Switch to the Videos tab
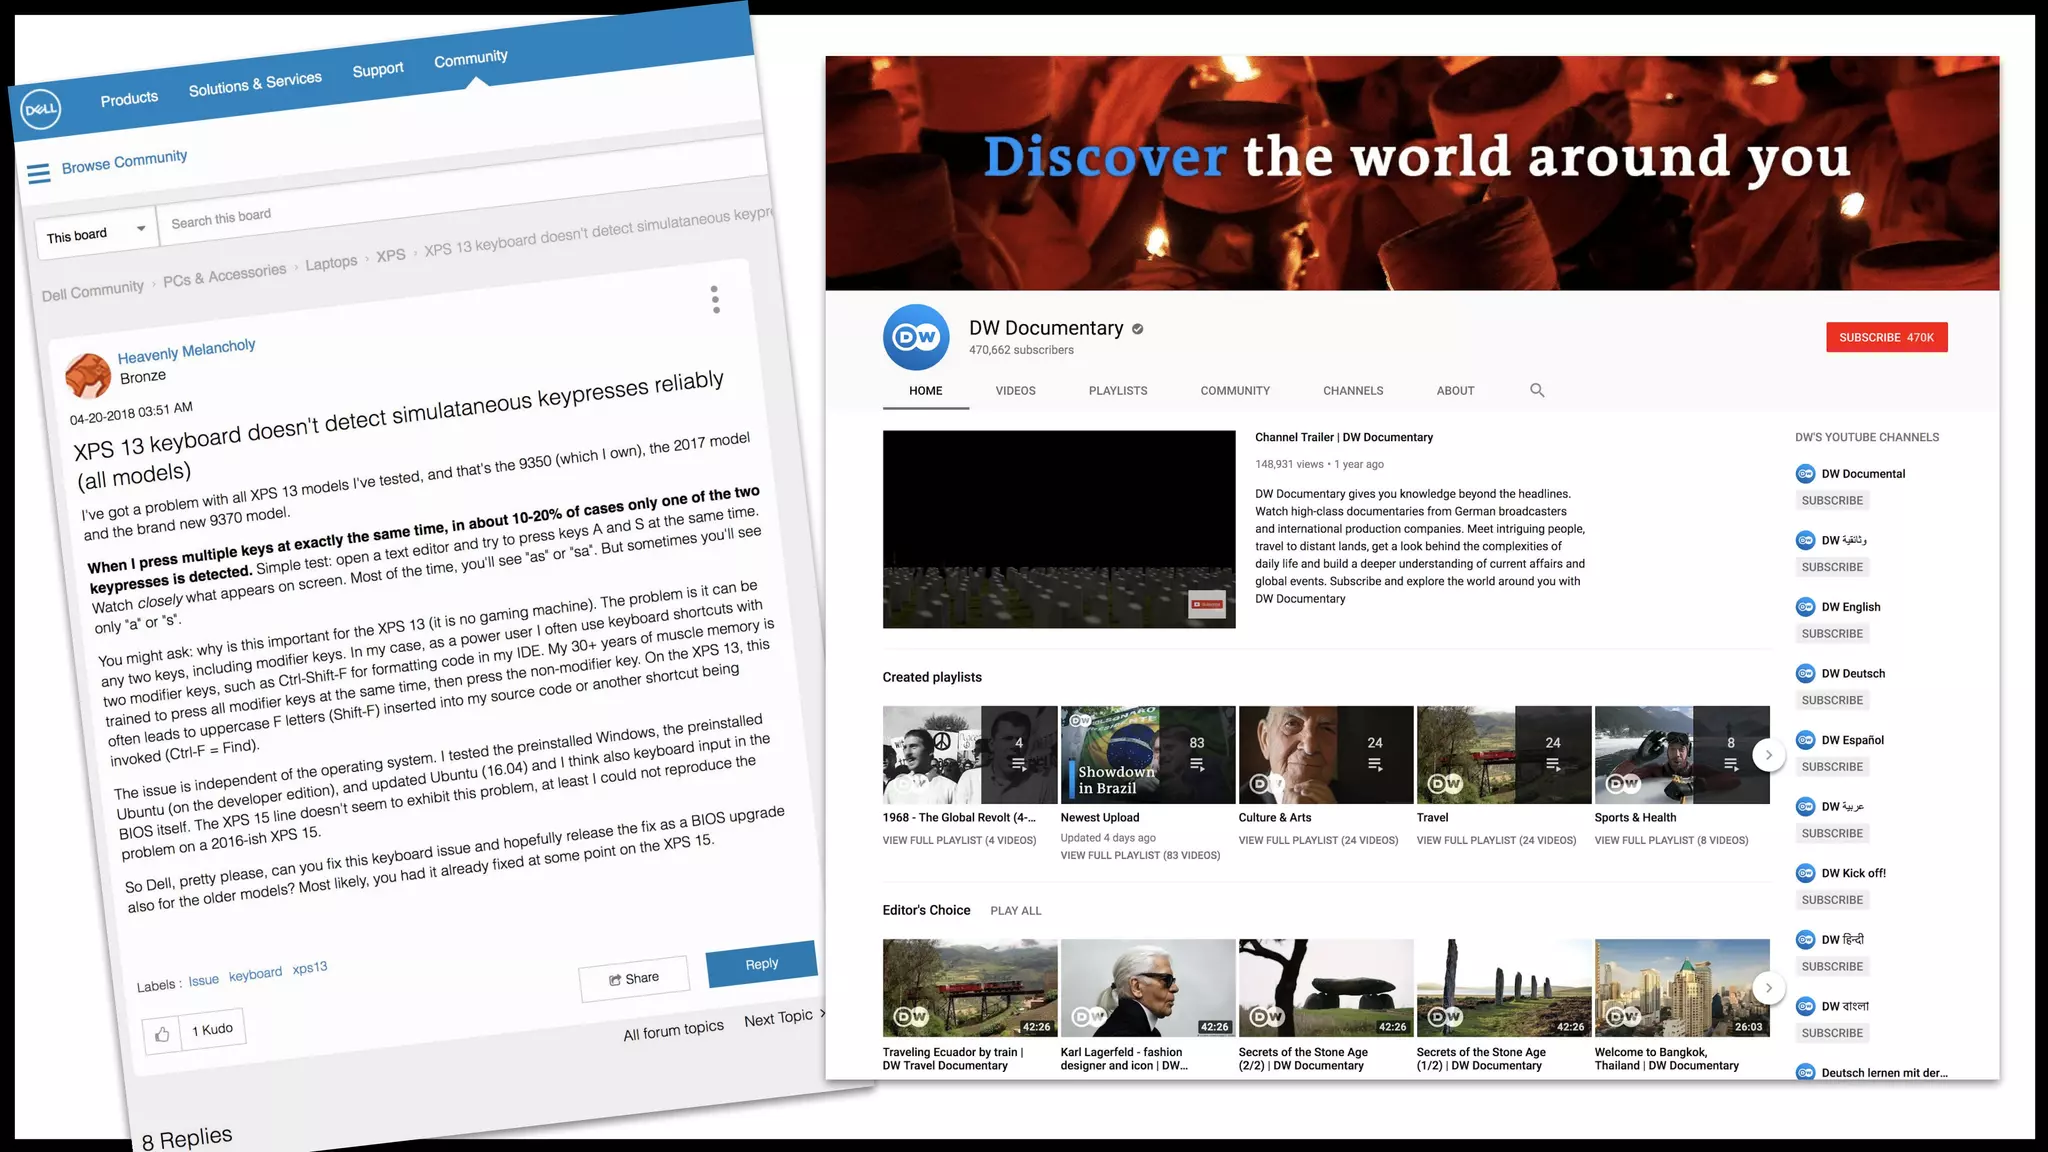 (1015, 391)
